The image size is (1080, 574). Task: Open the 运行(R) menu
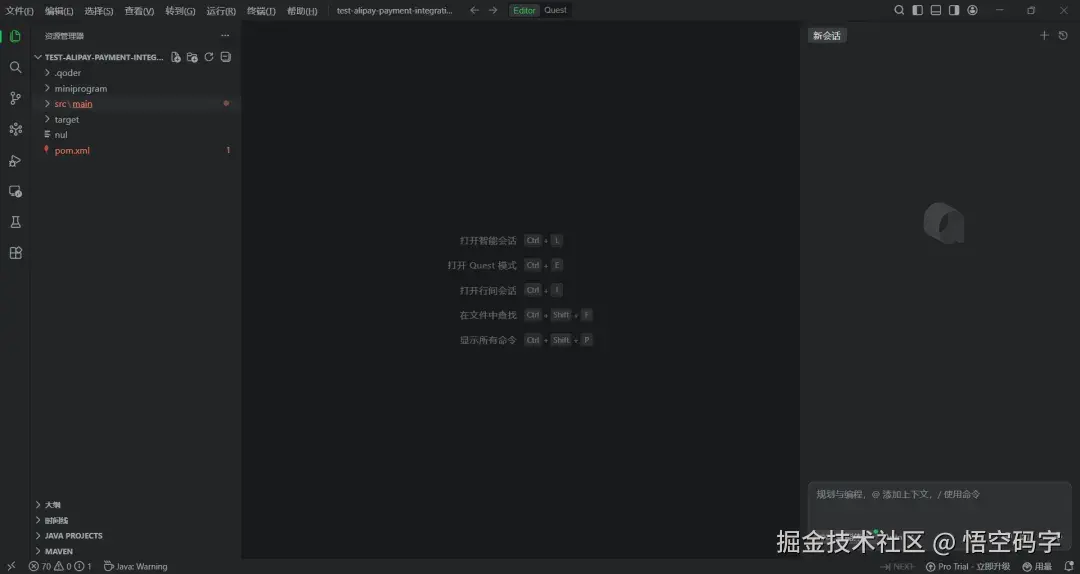click(x=221, y=11)
